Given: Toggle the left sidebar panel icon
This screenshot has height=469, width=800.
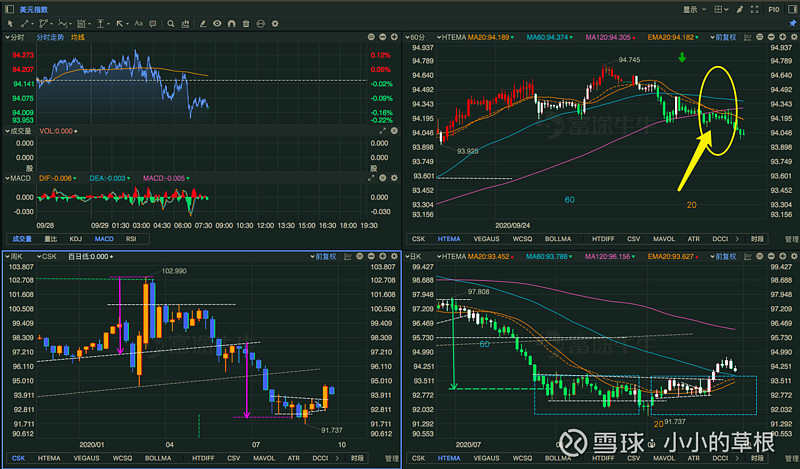Looking at the screenshot, I should 9,9.
